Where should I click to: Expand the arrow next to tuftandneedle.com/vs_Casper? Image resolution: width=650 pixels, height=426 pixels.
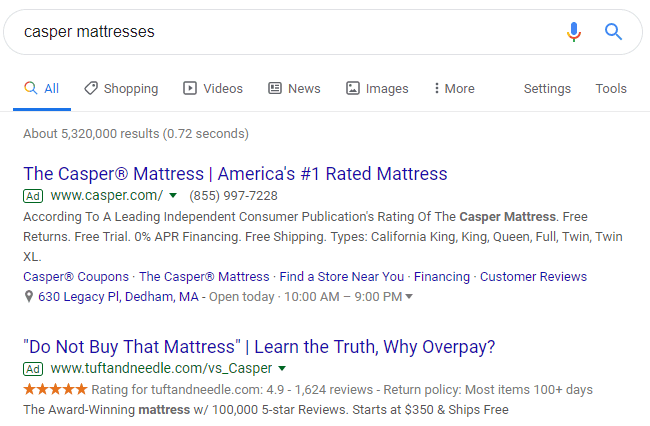[x=282, y=368]
